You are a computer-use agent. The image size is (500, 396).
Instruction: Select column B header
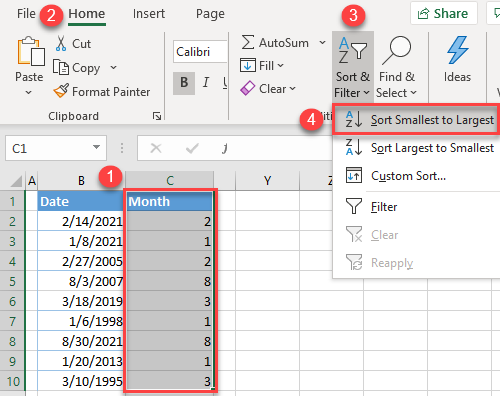[81, 181]
